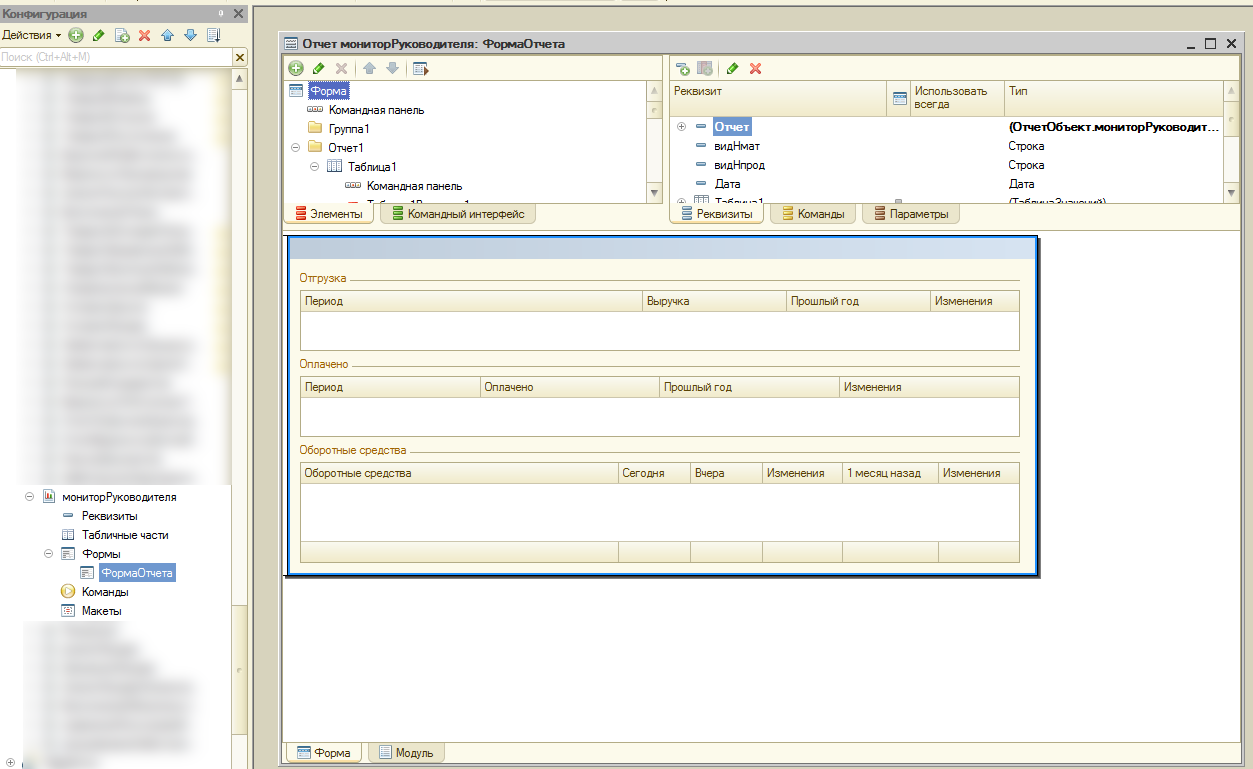
Task: Click the blue move up arrow in Конфигурация toolbar
Action: pos(167,35)
